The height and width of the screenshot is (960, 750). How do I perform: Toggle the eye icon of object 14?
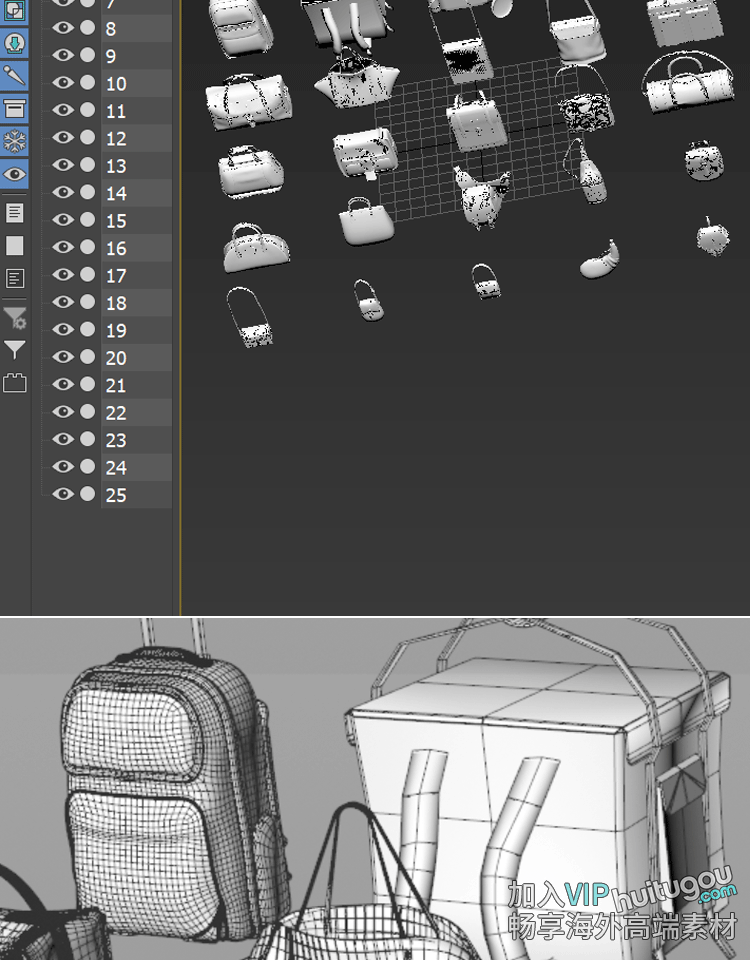[x=62, y=192]
